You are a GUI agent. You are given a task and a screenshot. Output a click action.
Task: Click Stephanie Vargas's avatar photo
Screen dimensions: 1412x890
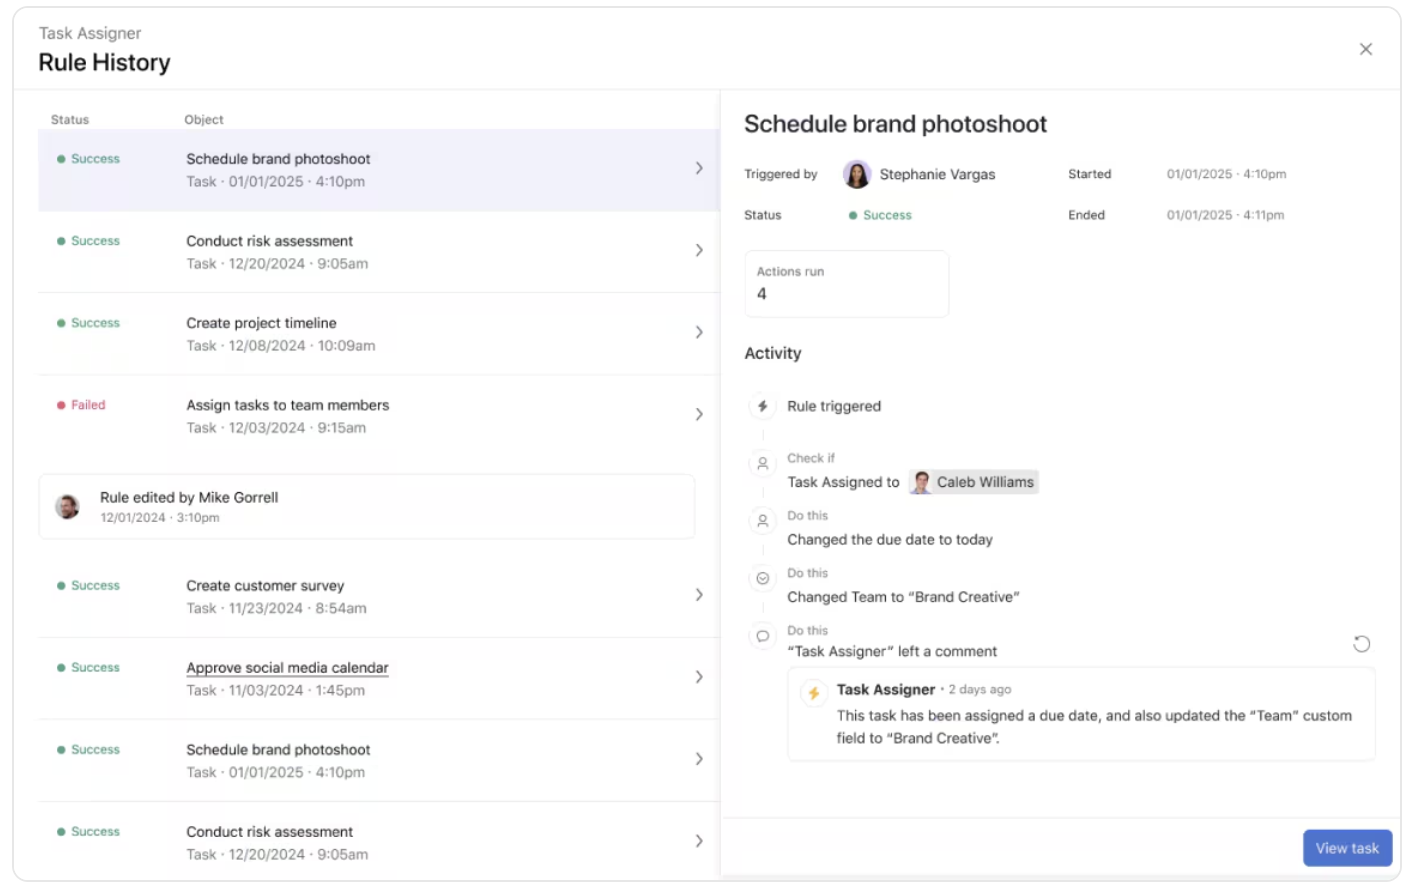(x=857, y=174)
